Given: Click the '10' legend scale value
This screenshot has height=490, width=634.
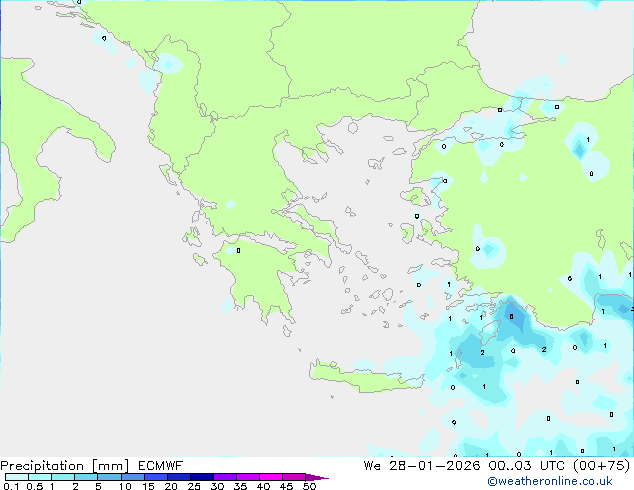Looking at the screenshot, I should [125, 486].
